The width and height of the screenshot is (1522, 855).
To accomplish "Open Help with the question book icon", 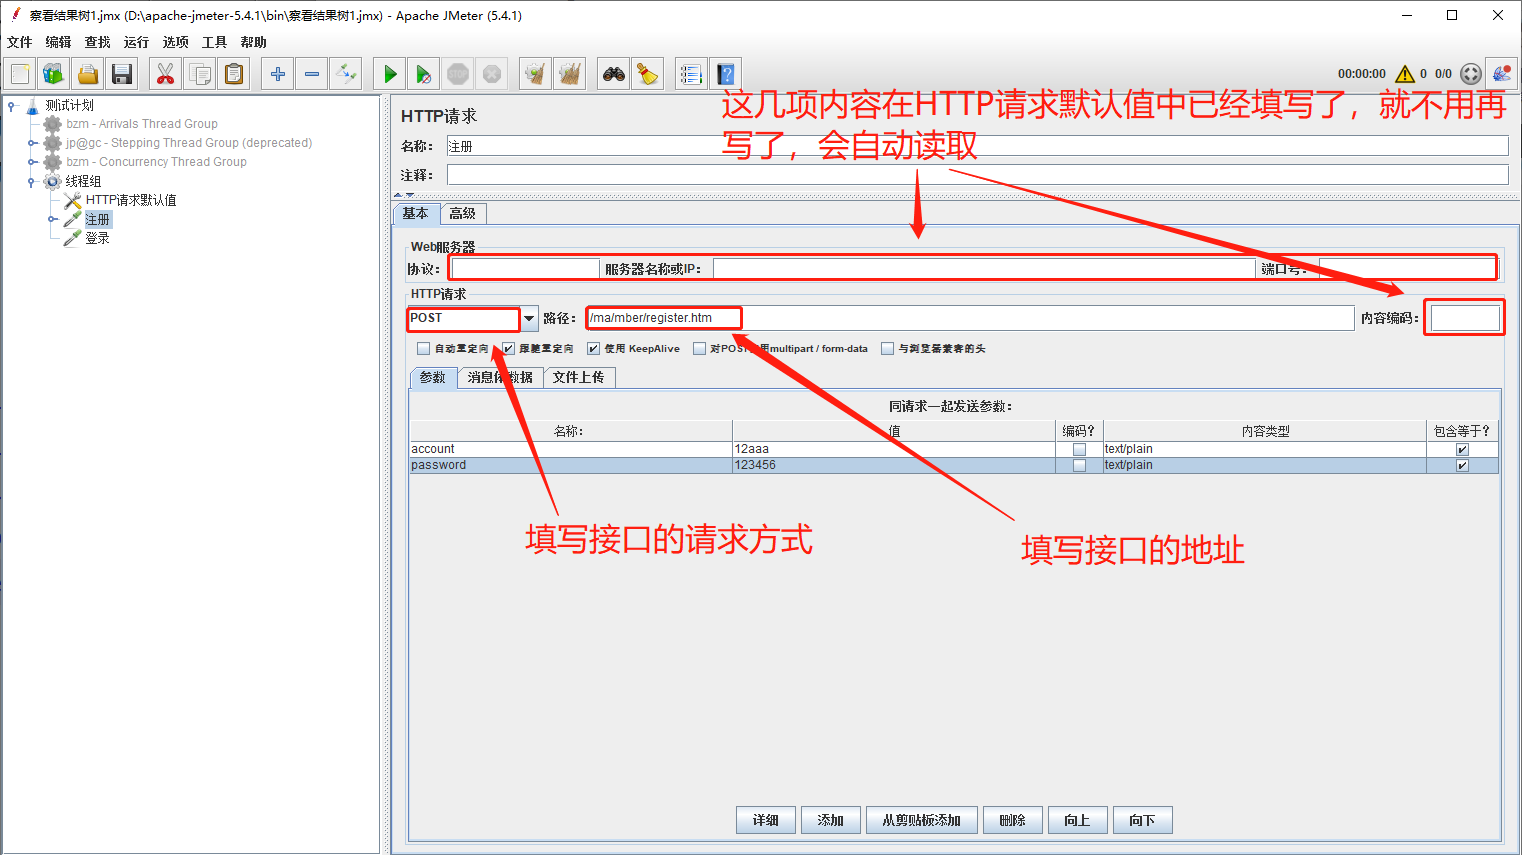I will [726, 74].
